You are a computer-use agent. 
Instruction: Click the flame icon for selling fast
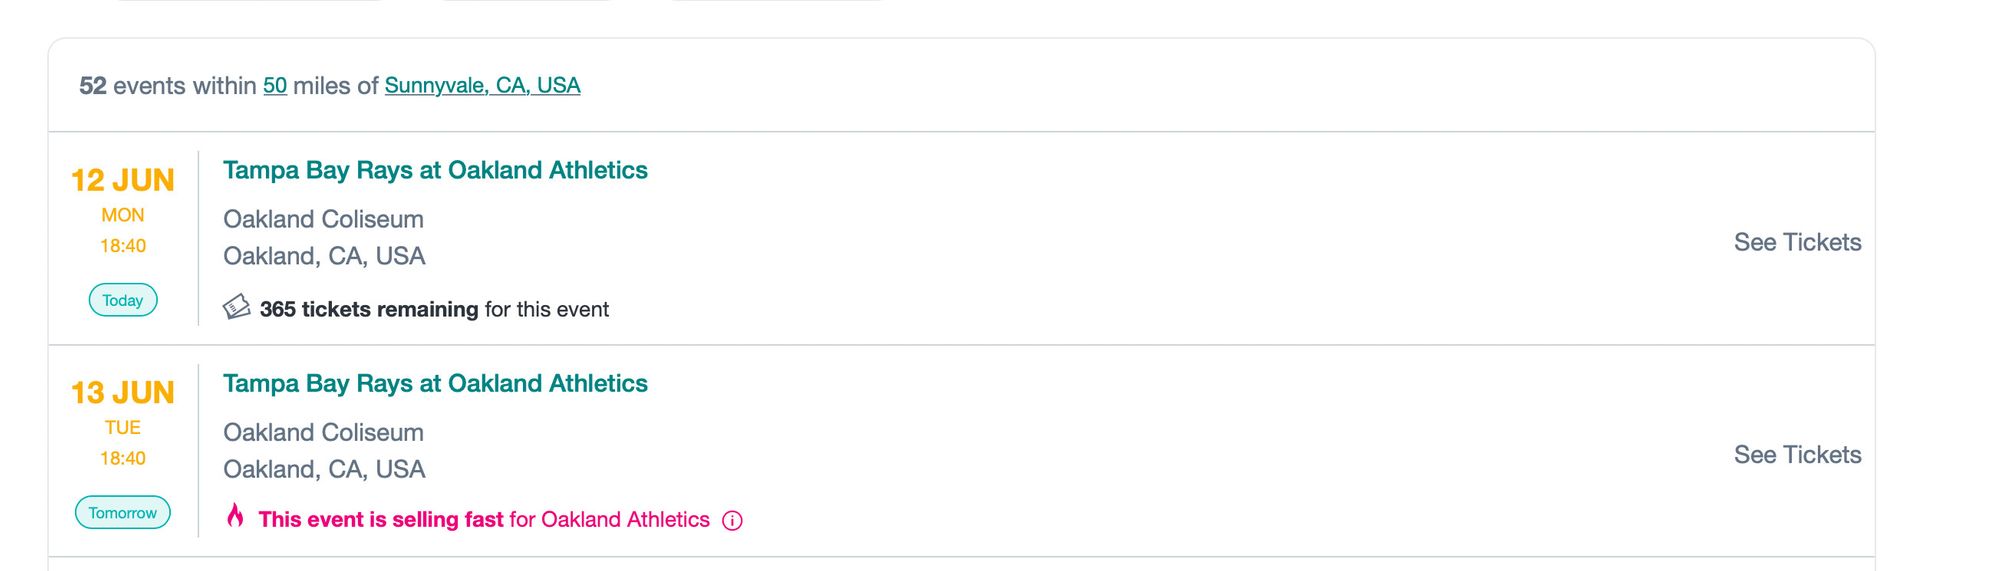click(x=235, y=516)
